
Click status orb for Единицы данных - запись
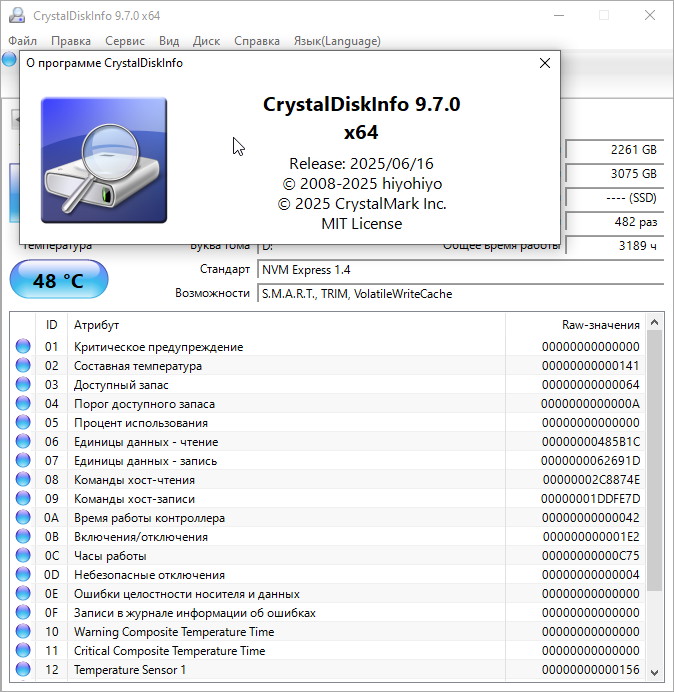pyautogui.click(x=23, y=460)
